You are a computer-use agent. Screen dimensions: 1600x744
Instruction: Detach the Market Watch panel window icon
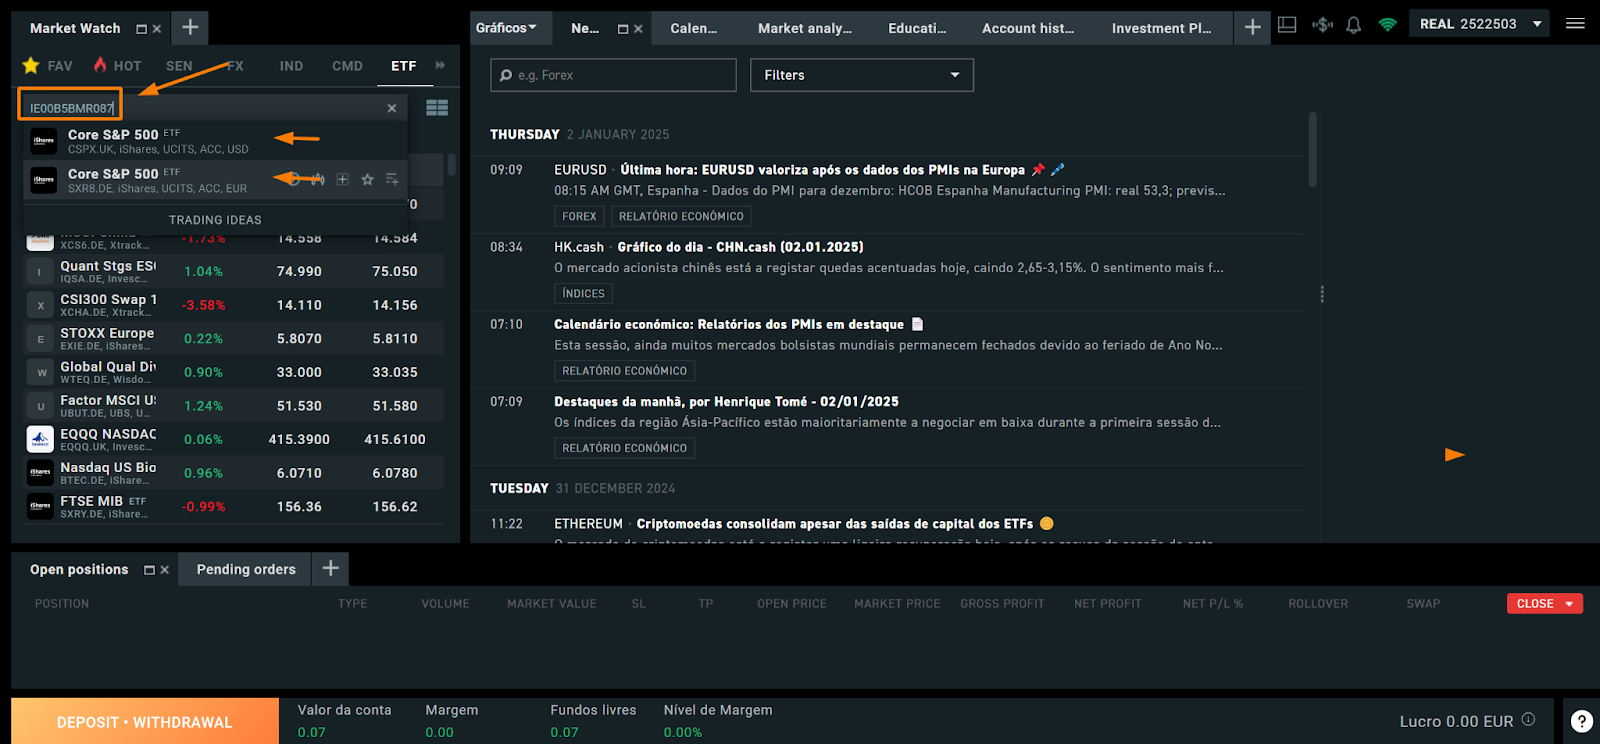point(141,29)
